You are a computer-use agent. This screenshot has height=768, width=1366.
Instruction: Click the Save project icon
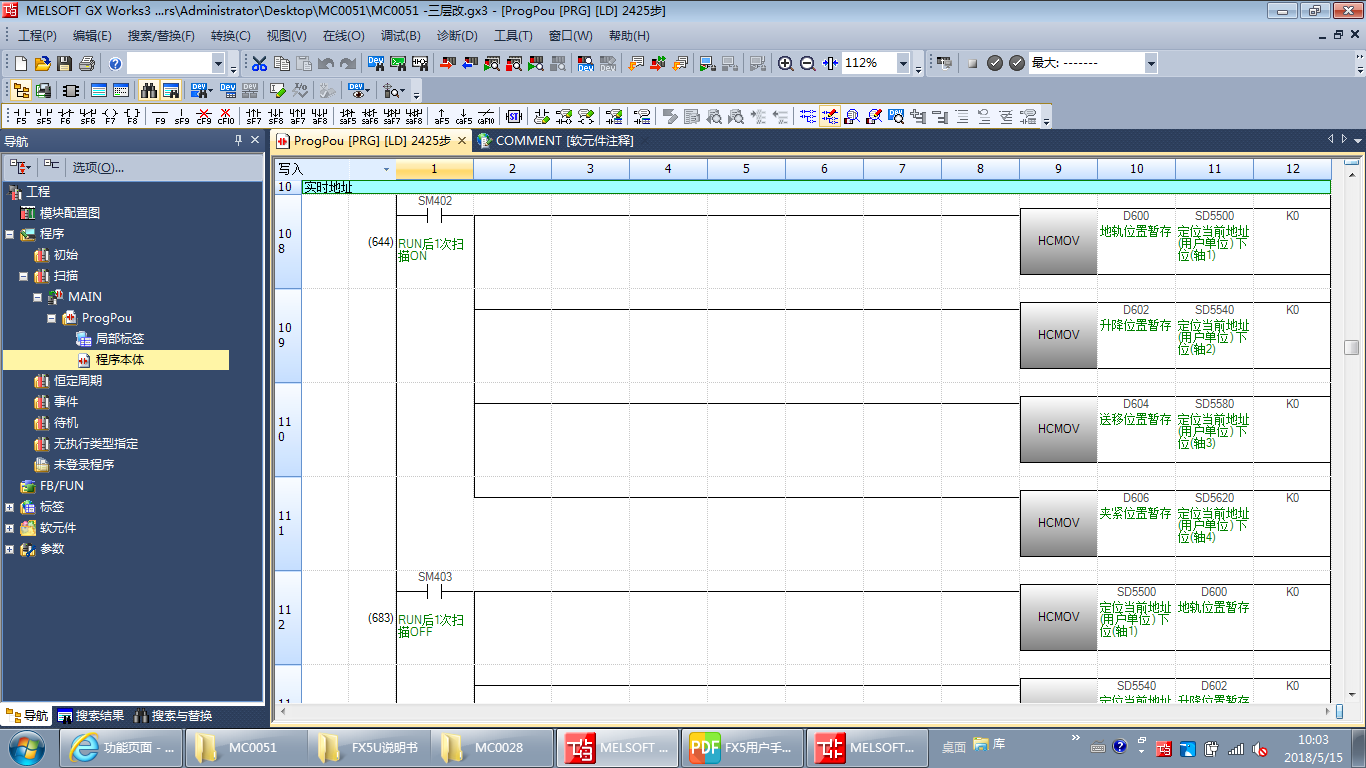(x=64, y=63)
